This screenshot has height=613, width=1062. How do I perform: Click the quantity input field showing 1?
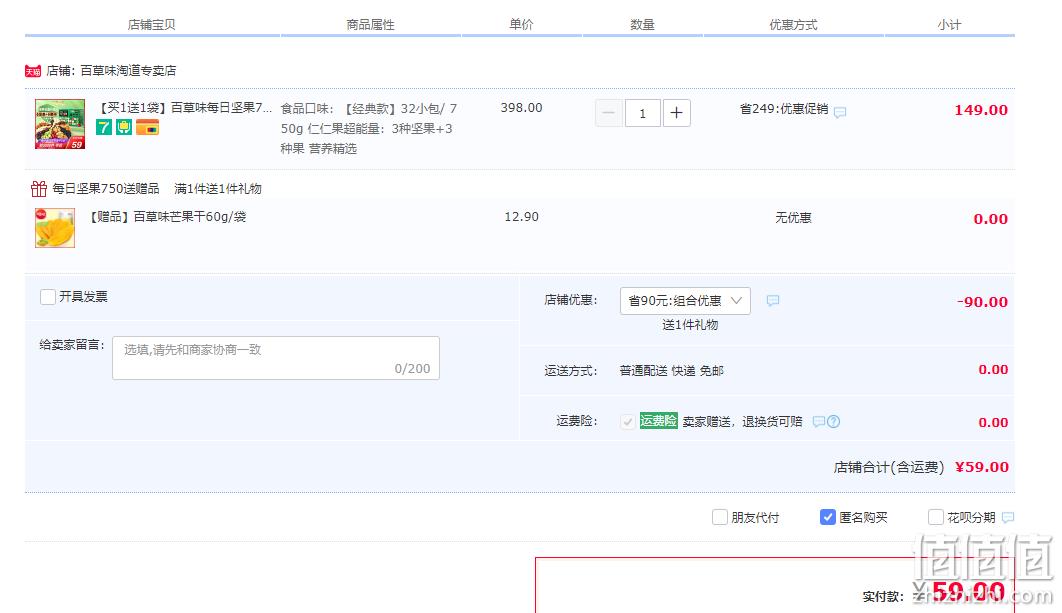pyautogui.click(x=642, y=113)
